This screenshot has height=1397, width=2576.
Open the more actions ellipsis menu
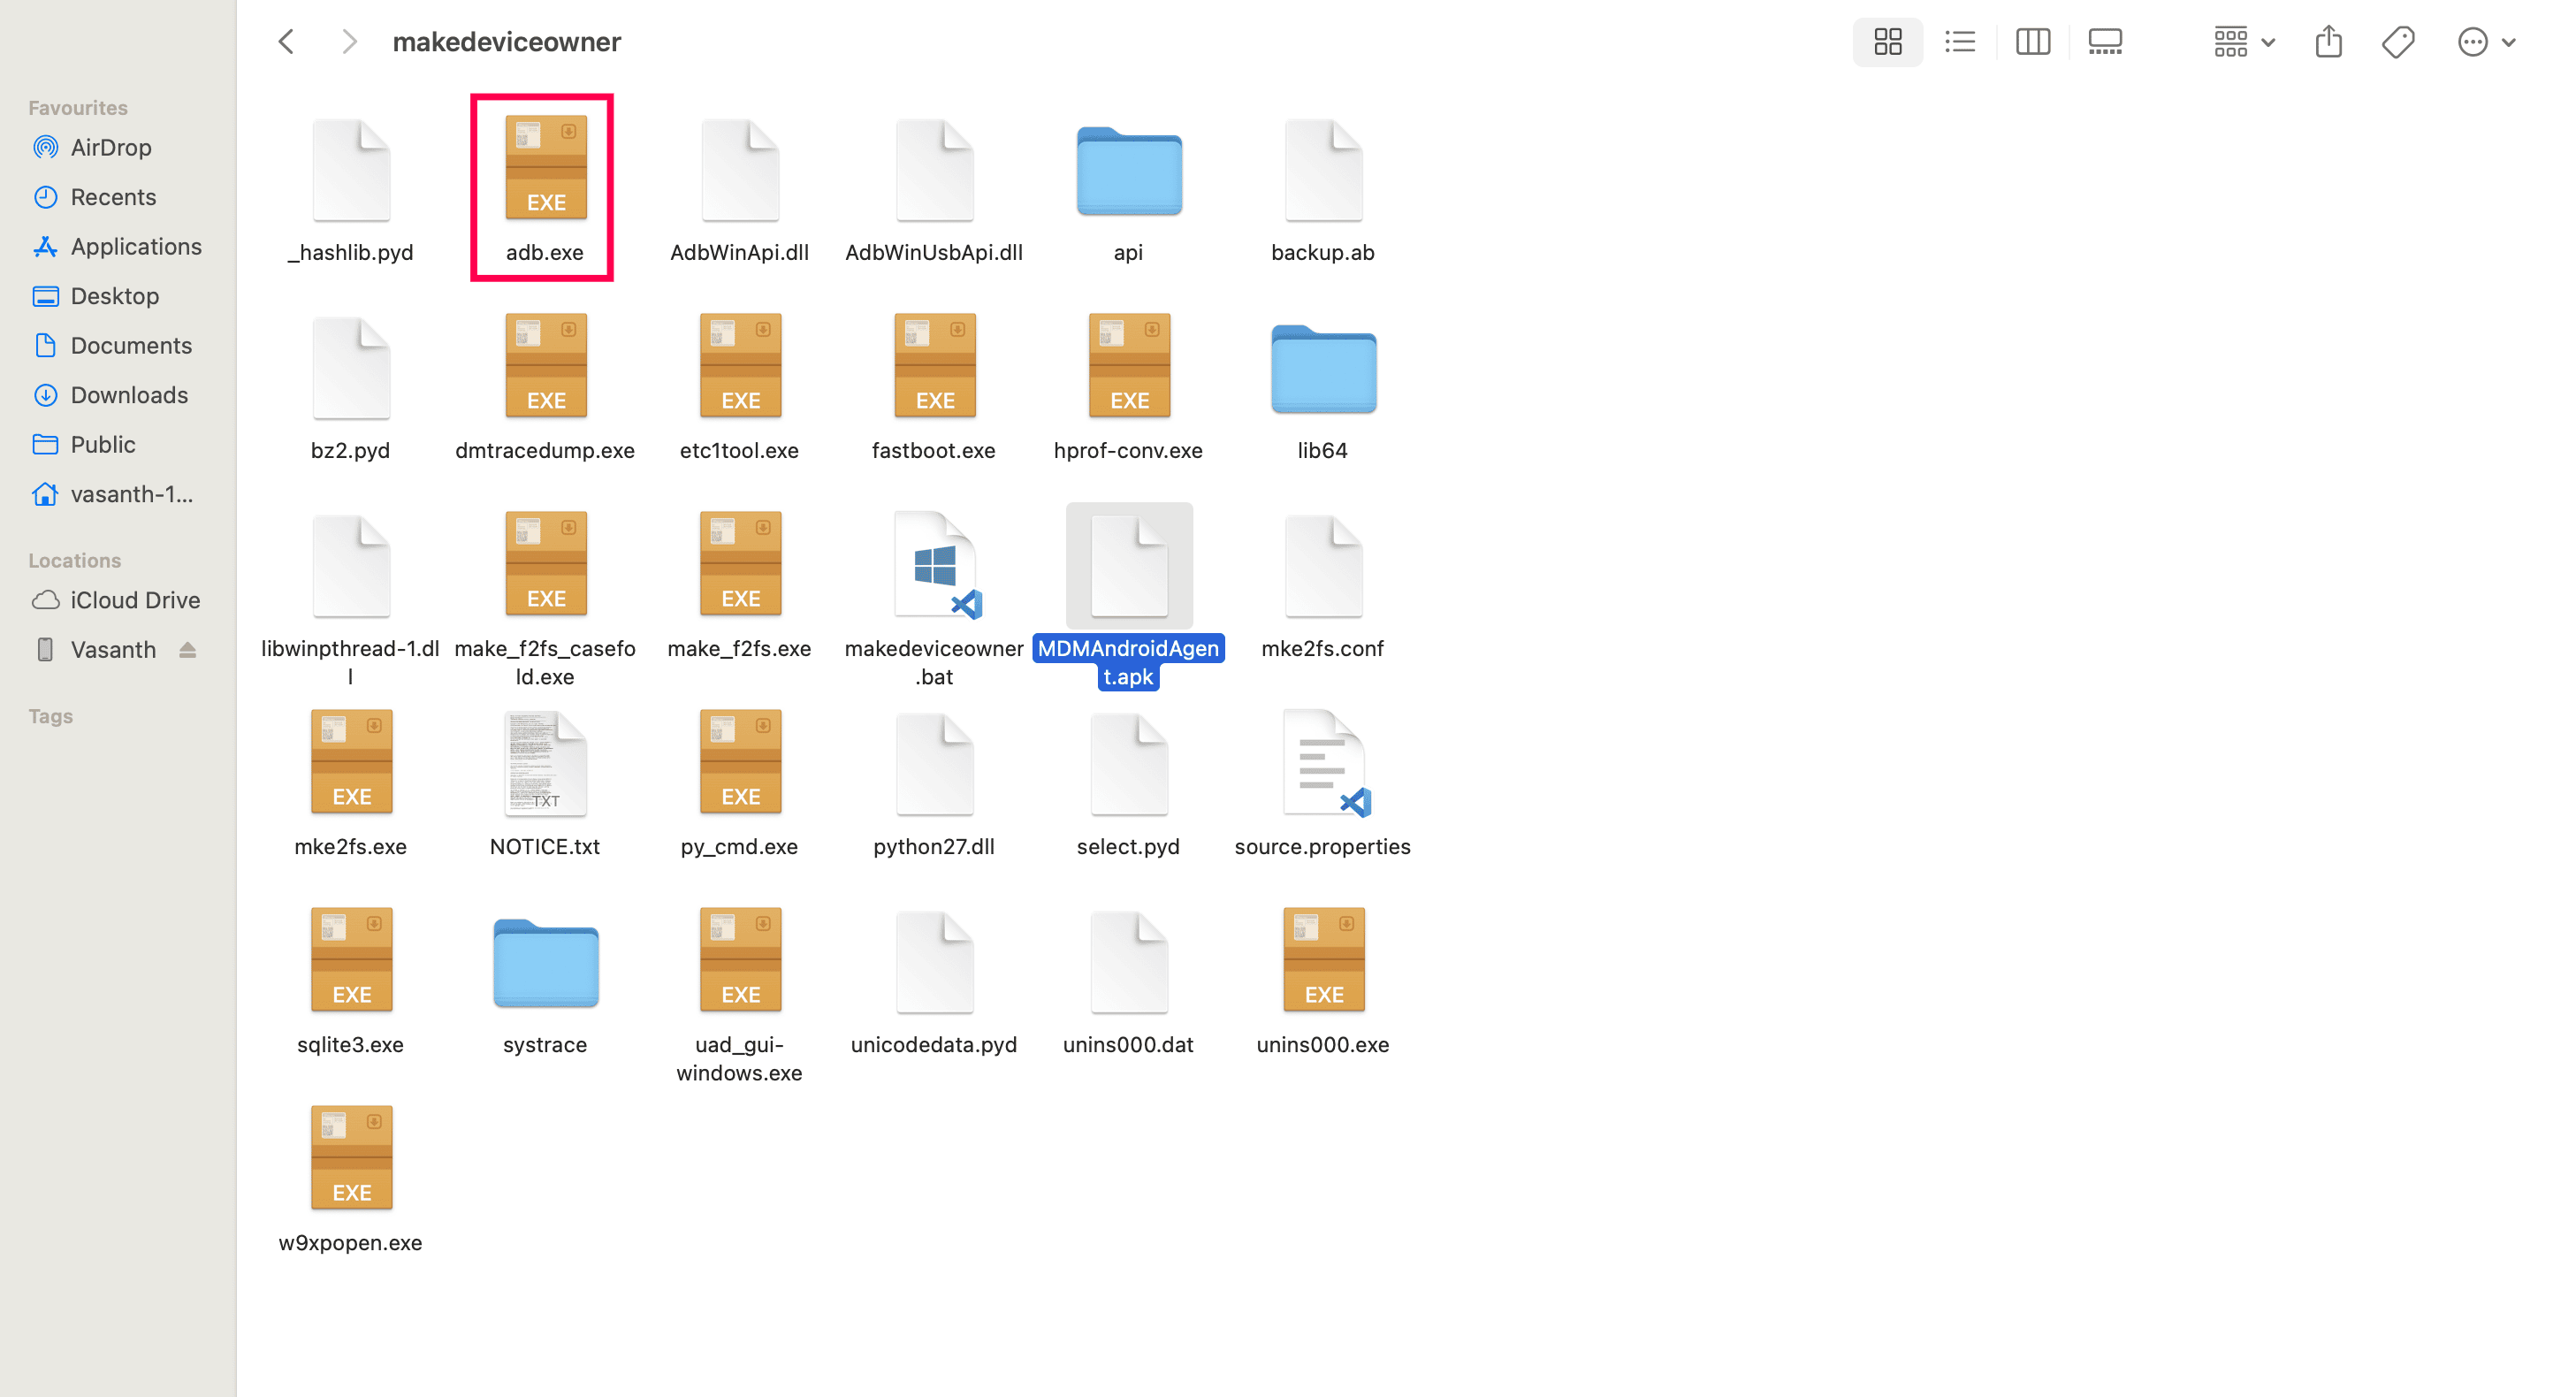(2485, 42)
